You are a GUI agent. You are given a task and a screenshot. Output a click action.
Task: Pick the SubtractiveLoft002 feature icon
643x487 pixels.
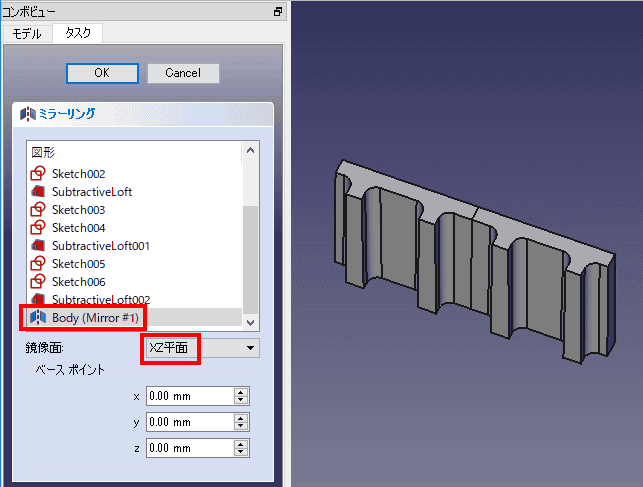[38, 299]
